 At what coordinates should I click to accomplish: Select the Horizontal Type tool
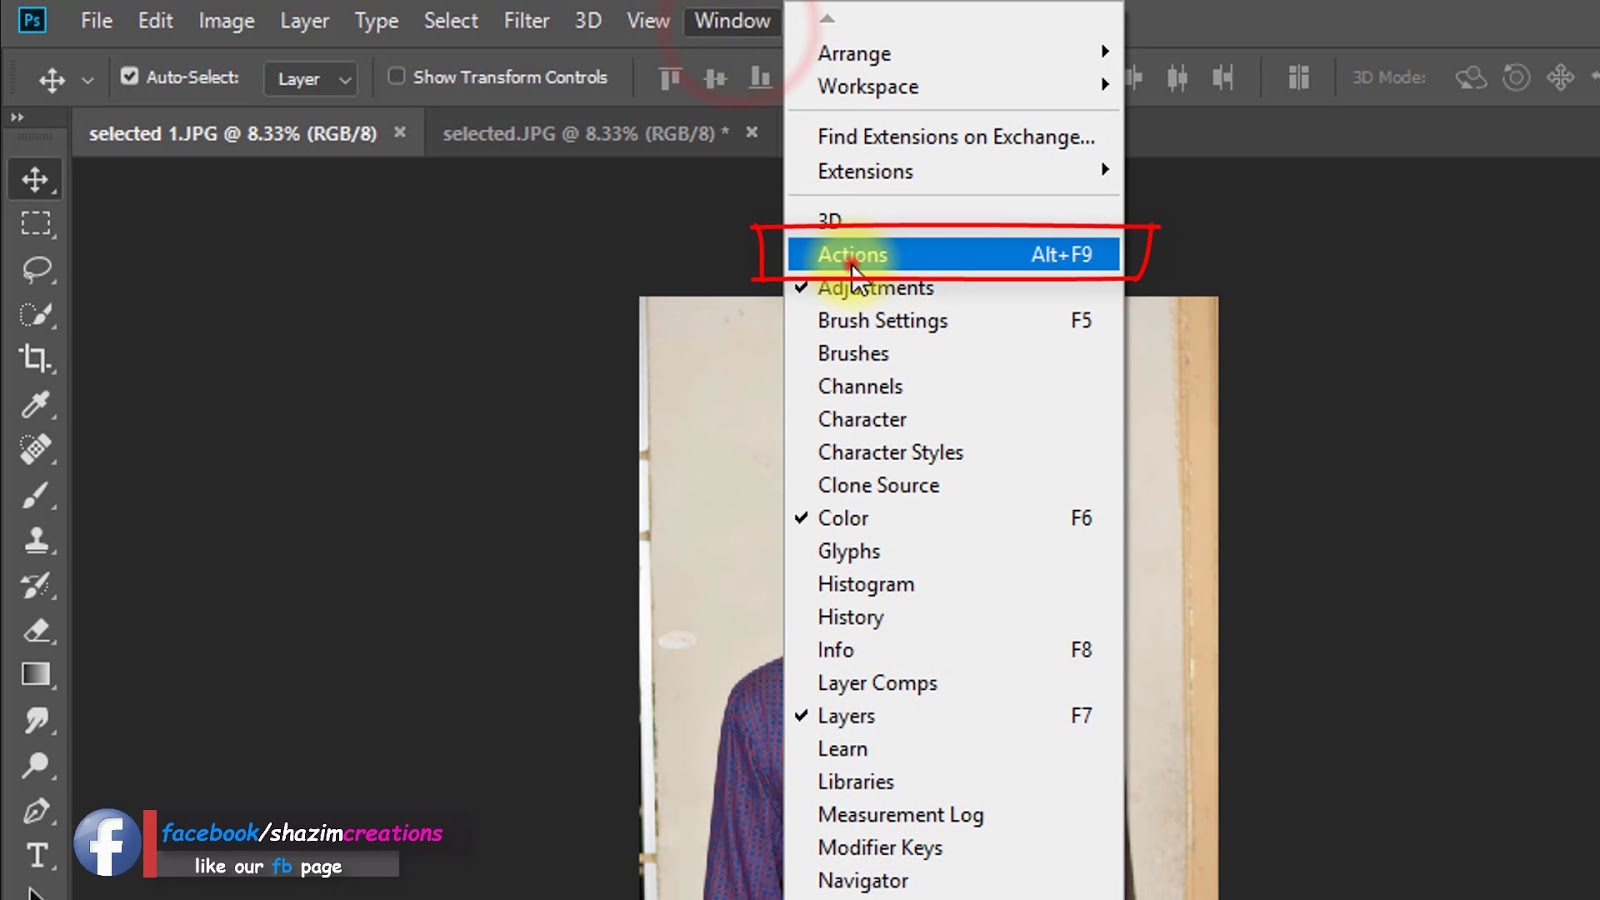pos(36,855)
